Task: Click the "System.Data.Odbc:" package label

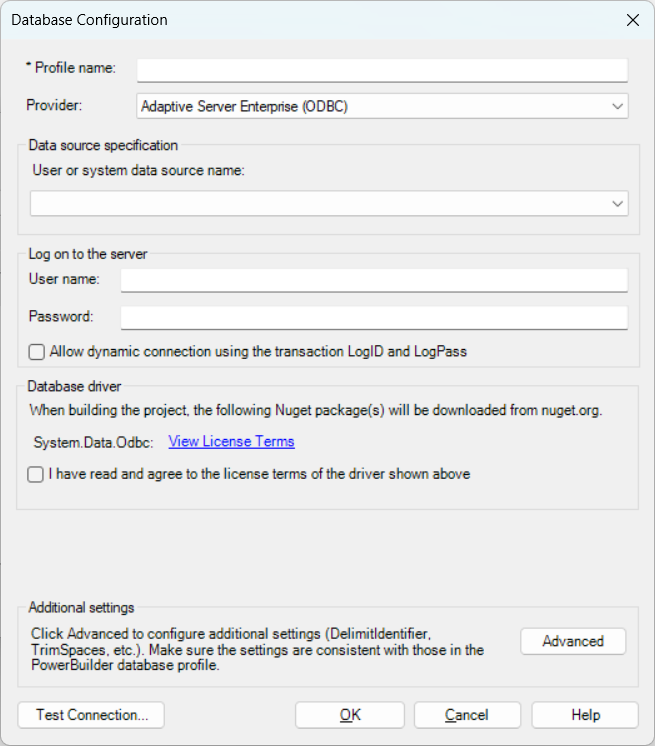Action: [x=92, y=441]
